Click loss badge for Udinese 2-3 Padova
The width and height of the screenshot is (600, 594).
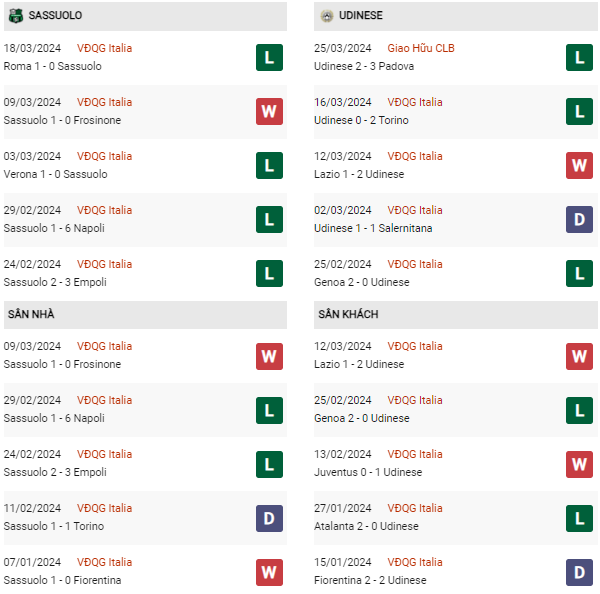[579, 57]
